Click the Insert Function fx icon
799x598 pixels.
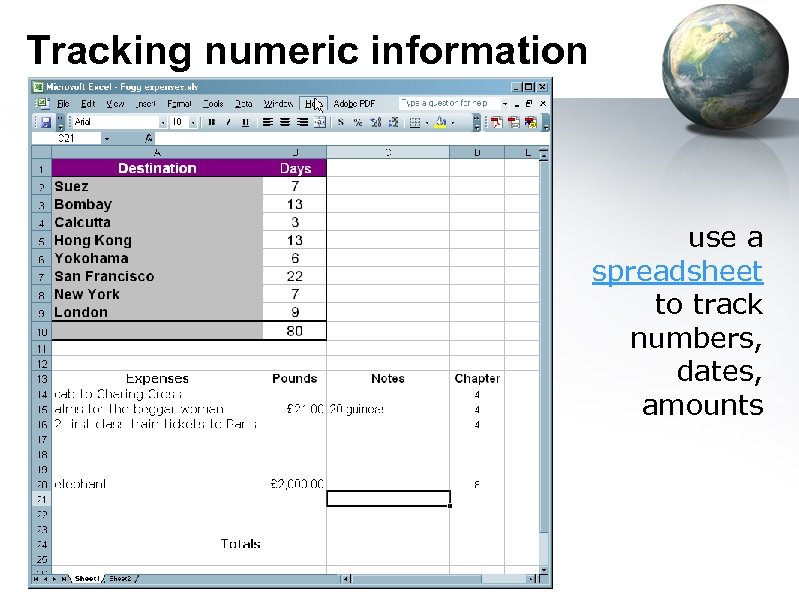148,139
